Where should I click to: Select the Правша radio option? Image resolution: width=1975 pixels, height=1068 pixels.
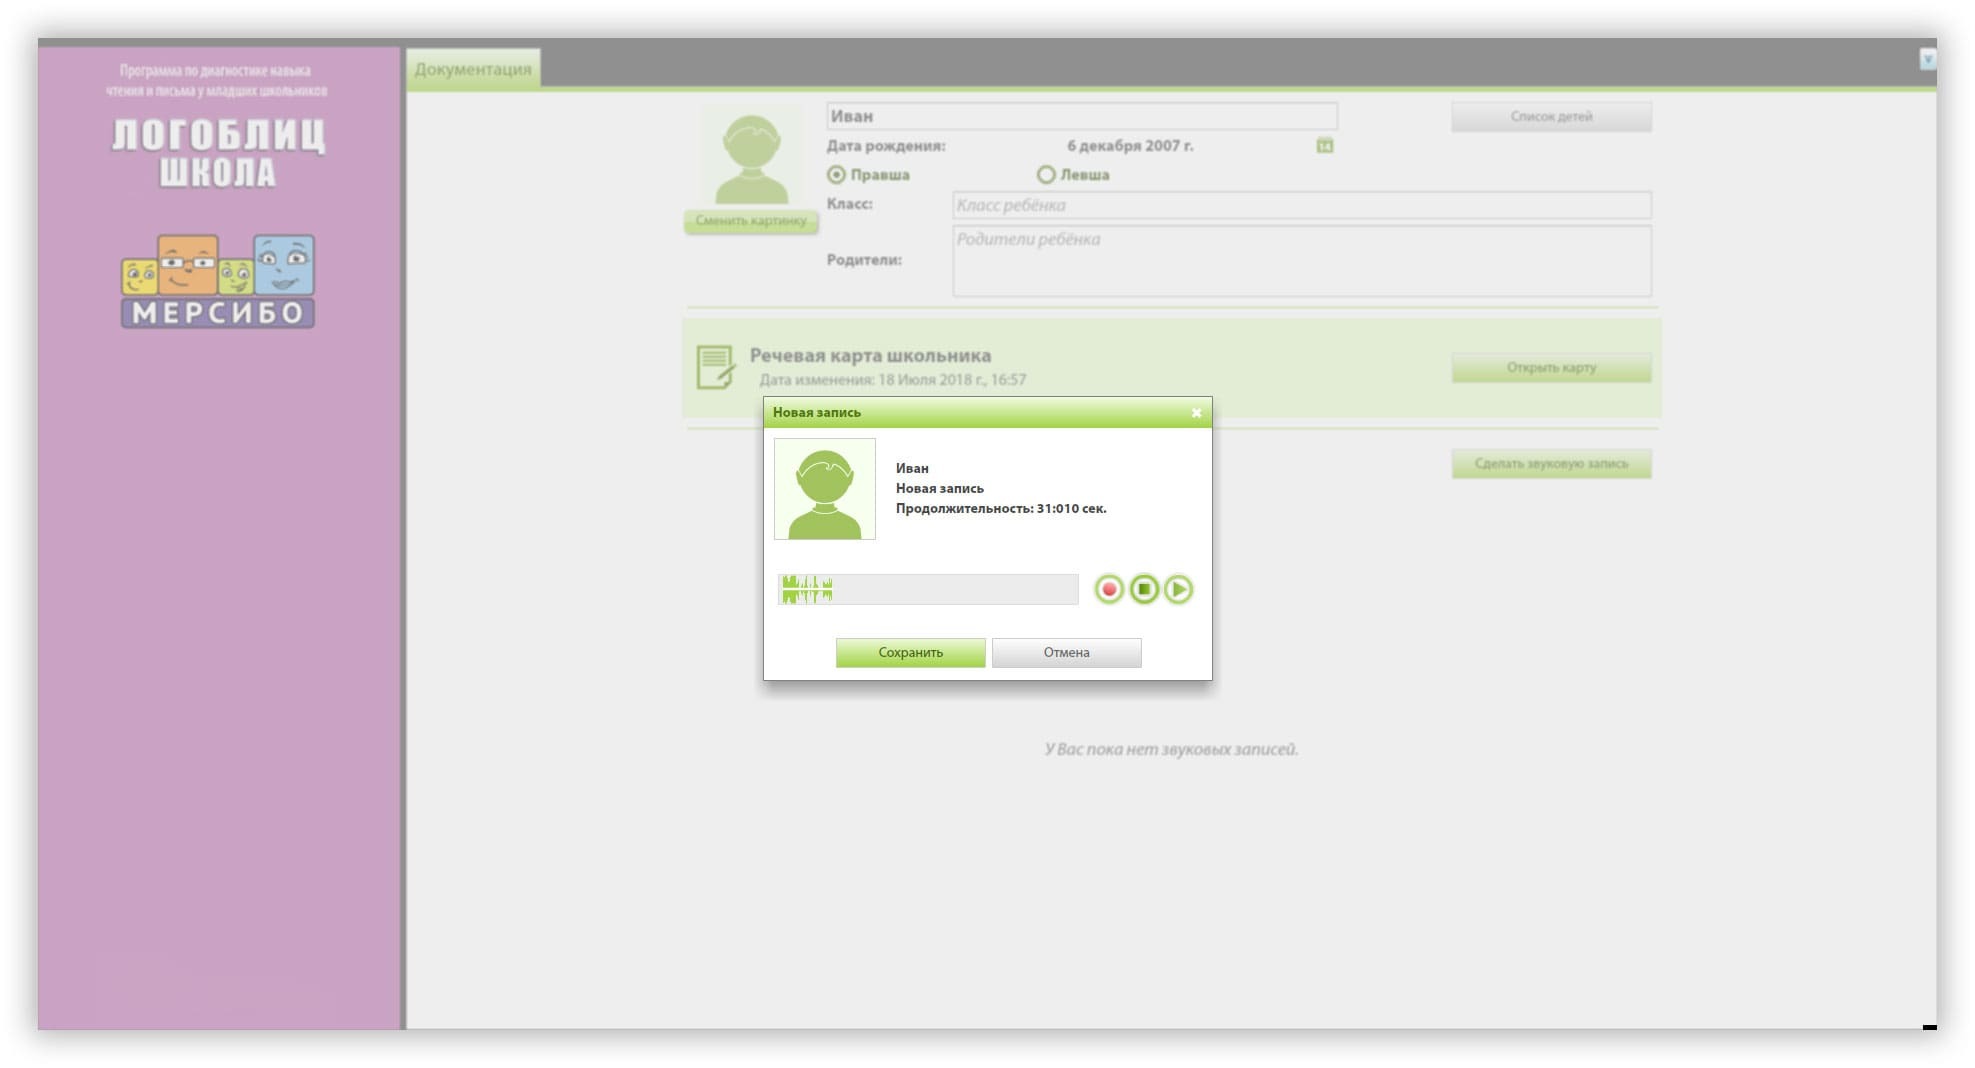[837, 175]
